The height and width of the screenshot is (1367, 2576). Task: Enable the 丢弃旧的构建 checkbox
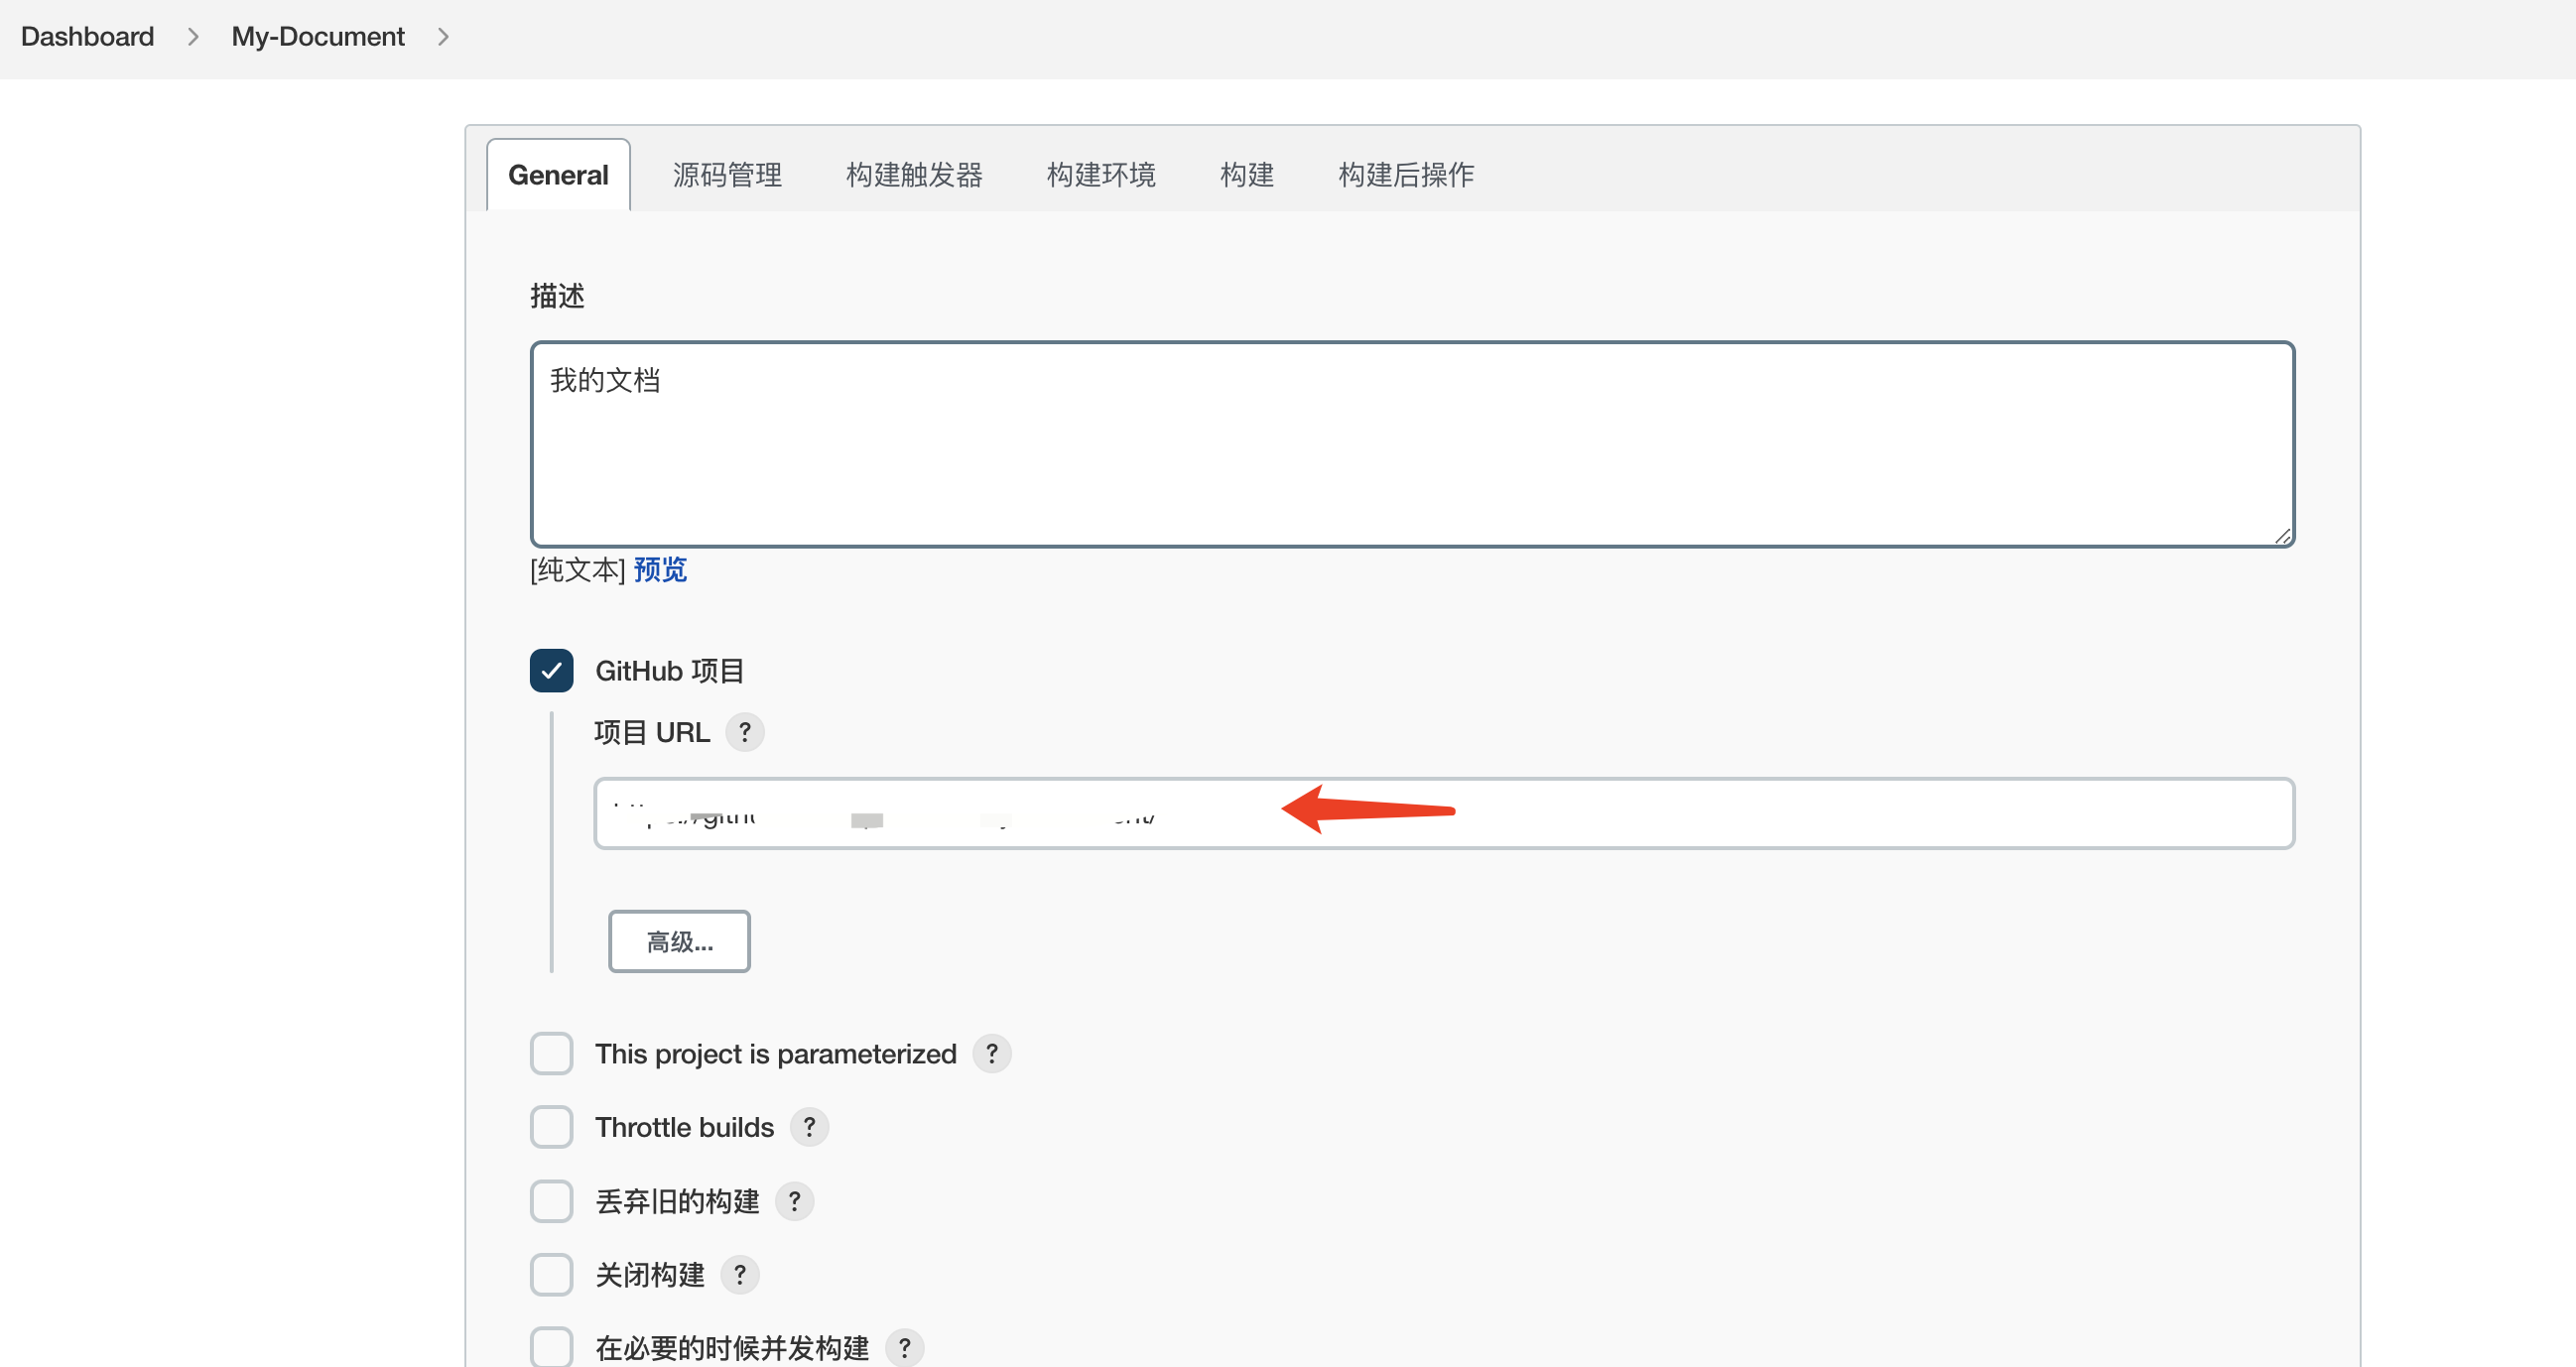[x=551, y=1201]
